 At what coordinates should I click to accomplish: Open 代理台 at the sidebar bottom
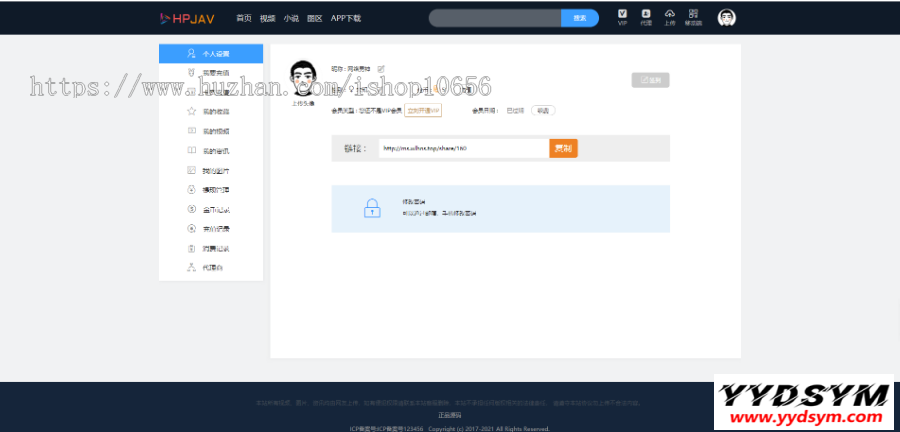[211, 267]
